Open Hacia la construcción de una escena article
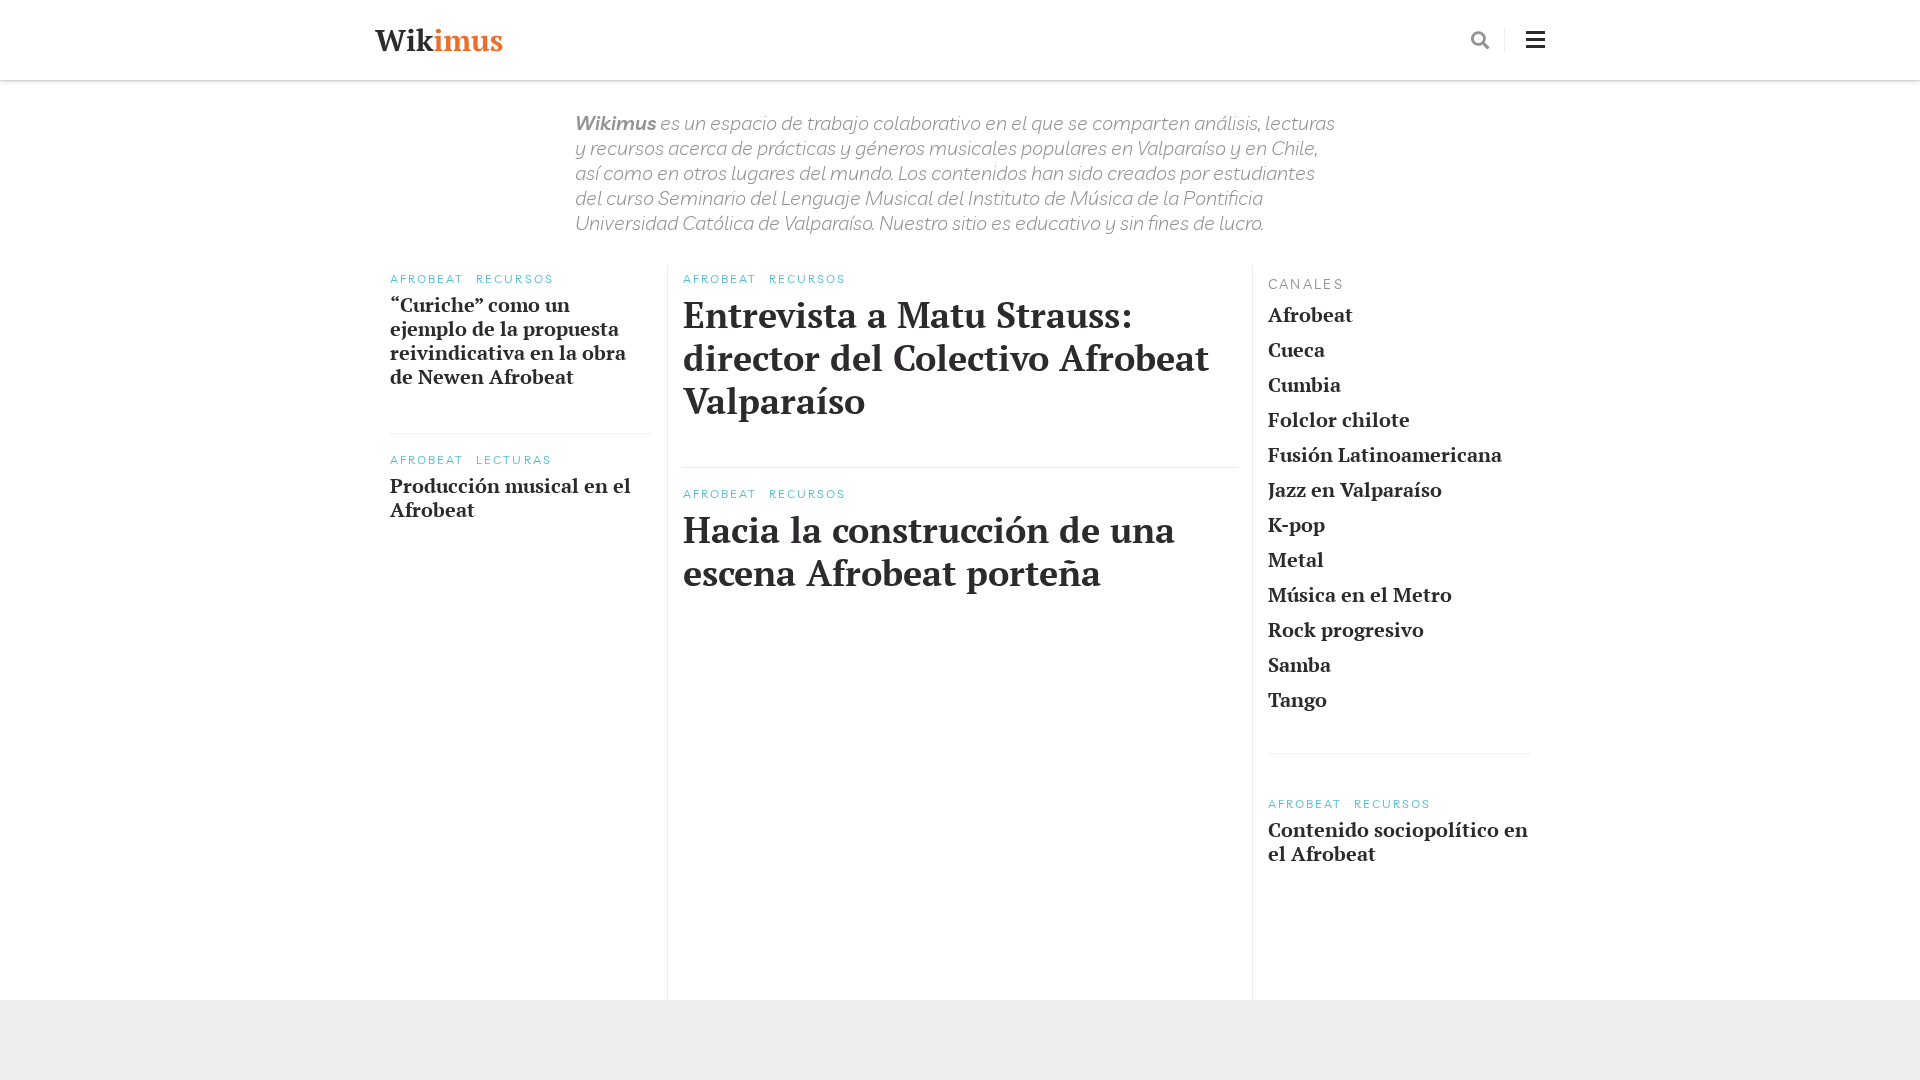This screenshot has width=1920, height=1080. (x=929, y=551)
